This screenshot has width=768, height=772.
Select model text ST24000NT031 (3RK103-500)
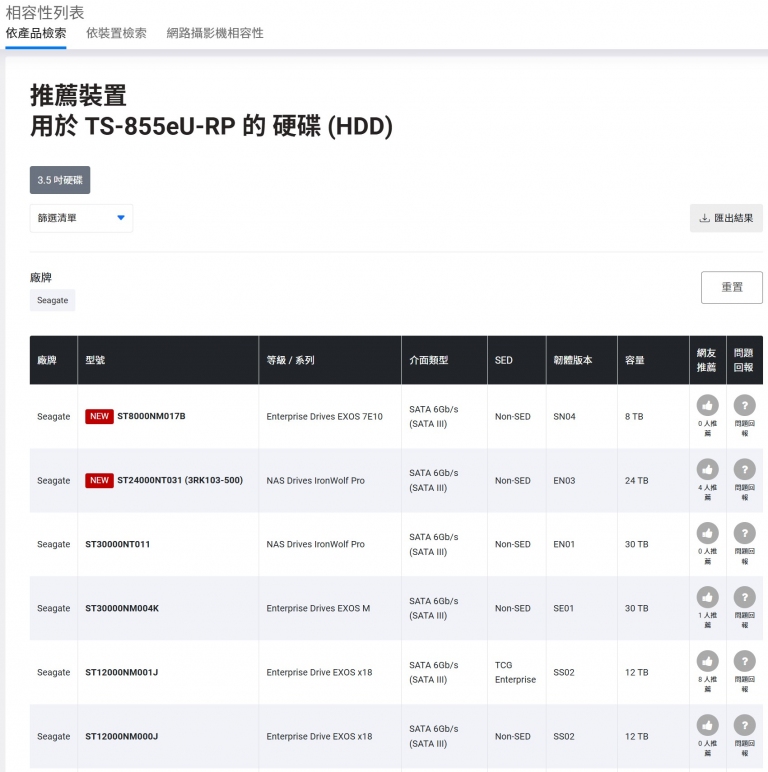coord(180,480)
